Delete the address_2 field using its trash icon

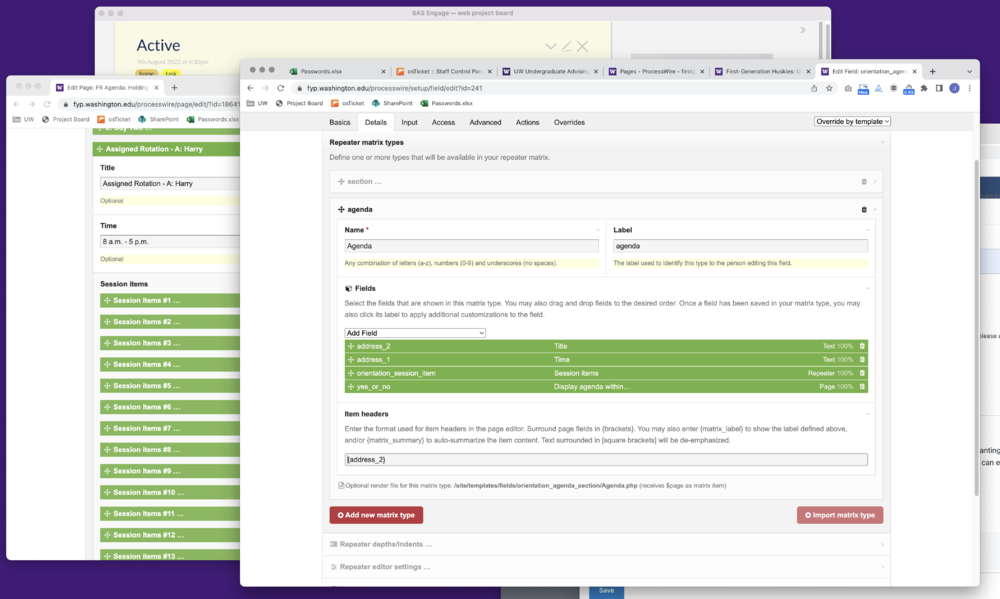pos(862,346)
